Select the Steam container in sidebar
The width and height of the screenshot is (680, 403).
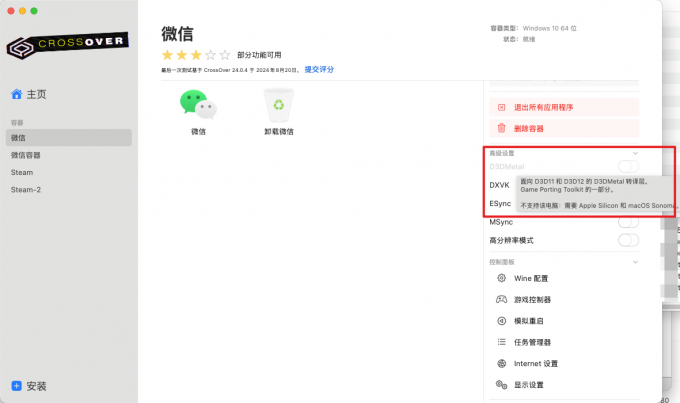point(69,172)
